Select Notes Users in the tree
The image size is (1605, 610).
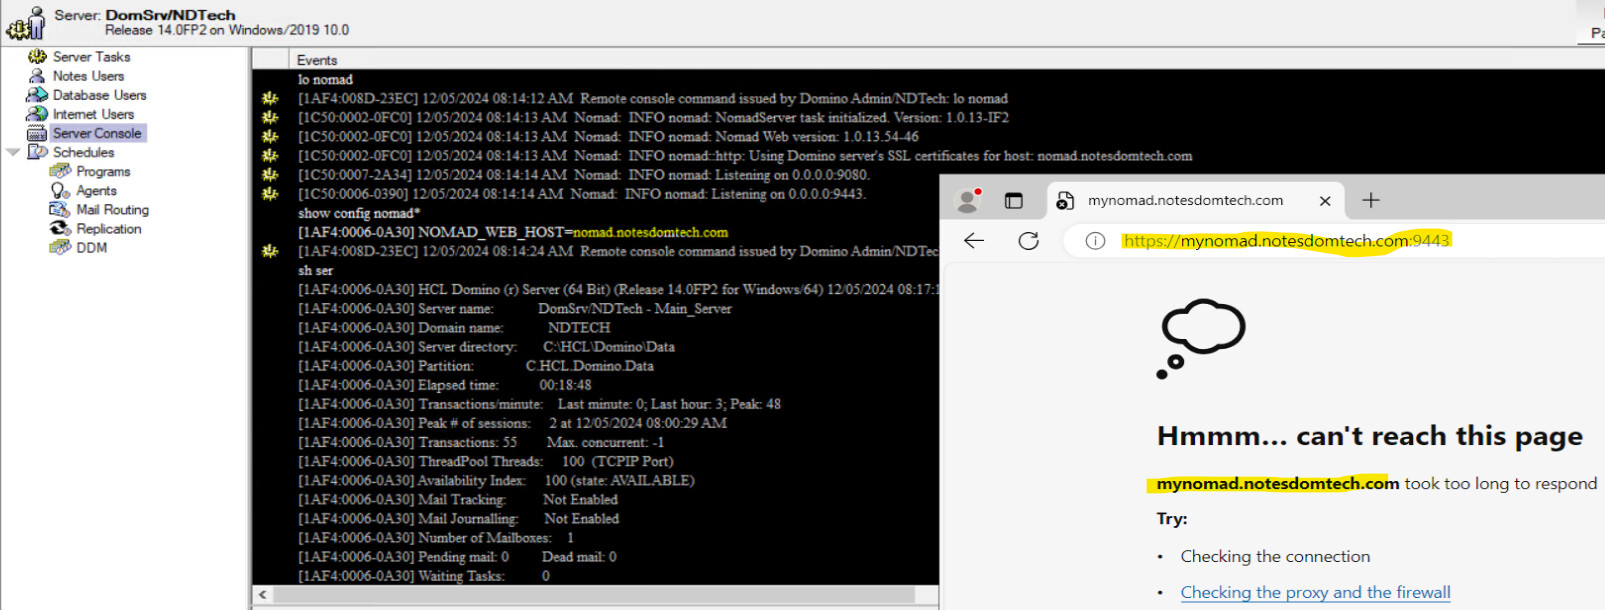[88, 76]
